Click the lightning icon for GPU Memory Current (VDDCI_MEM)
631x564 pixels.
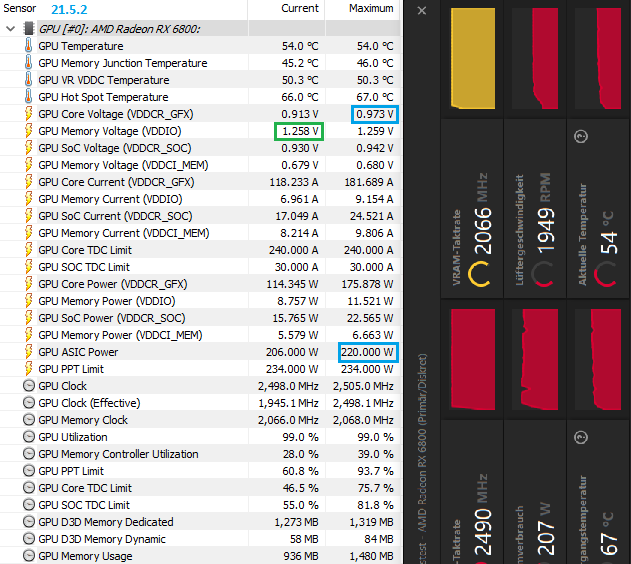(x=29, y=233)
